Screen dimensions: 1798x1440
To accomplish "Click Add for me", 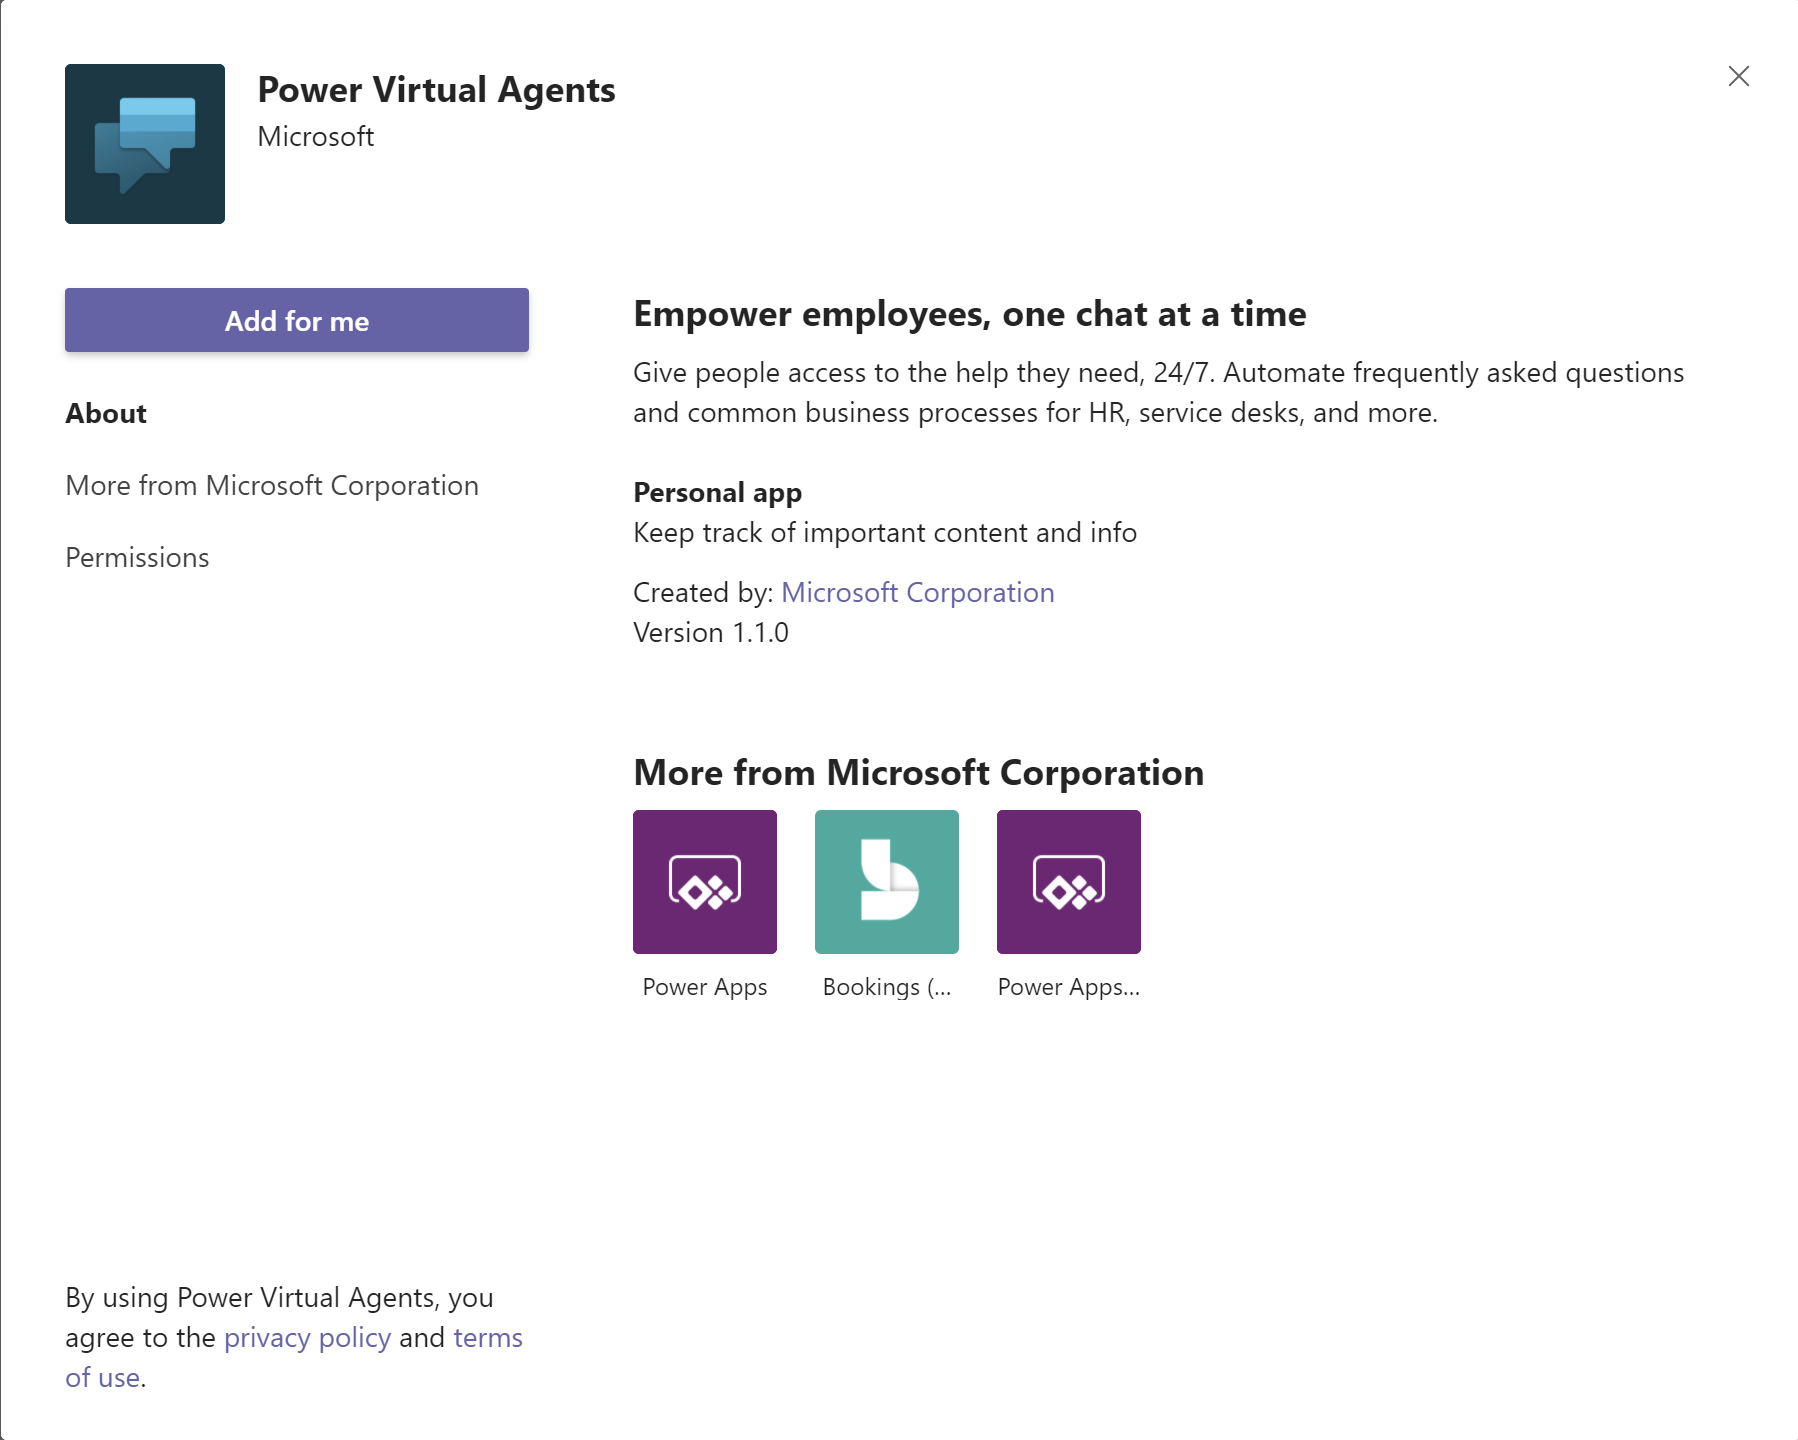I will click(296, 320).
